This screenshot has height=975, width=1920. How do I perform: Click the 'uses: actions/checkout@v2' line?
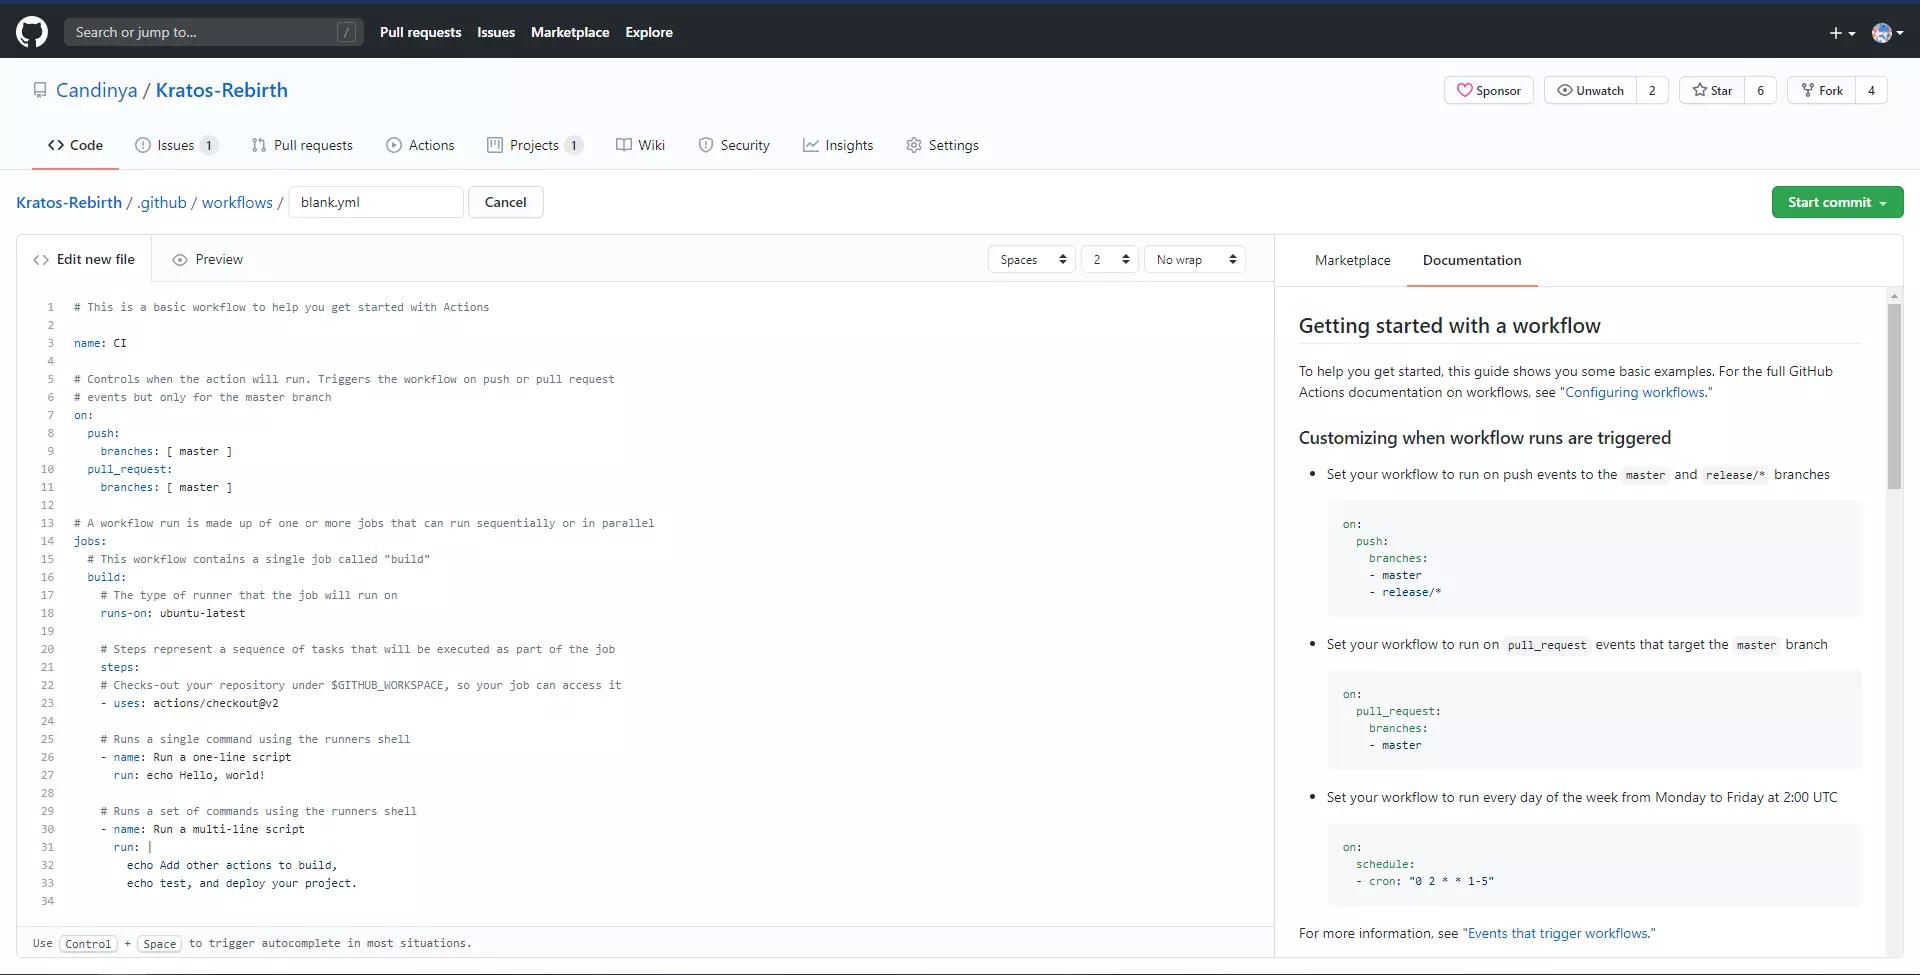tap(189, 703)
